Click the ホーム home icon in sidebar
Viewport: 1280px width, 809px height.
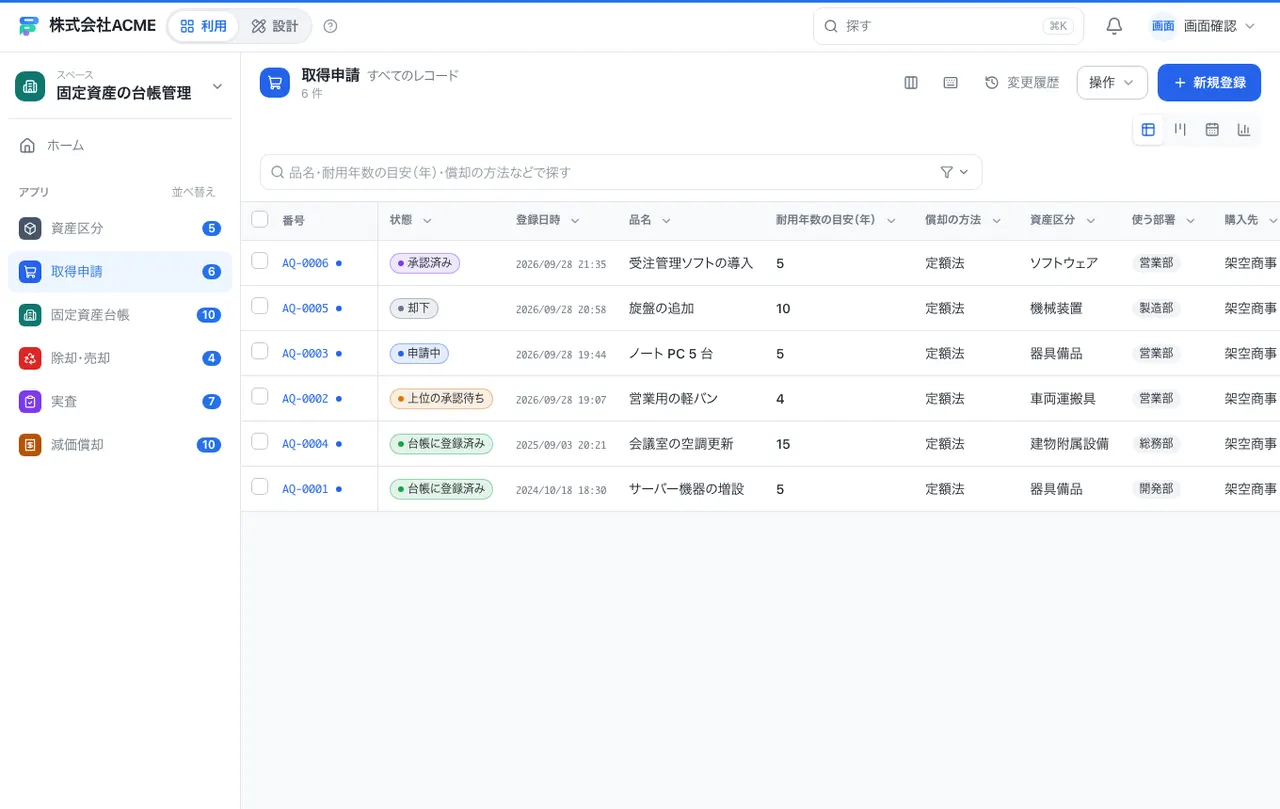(28, 146)
